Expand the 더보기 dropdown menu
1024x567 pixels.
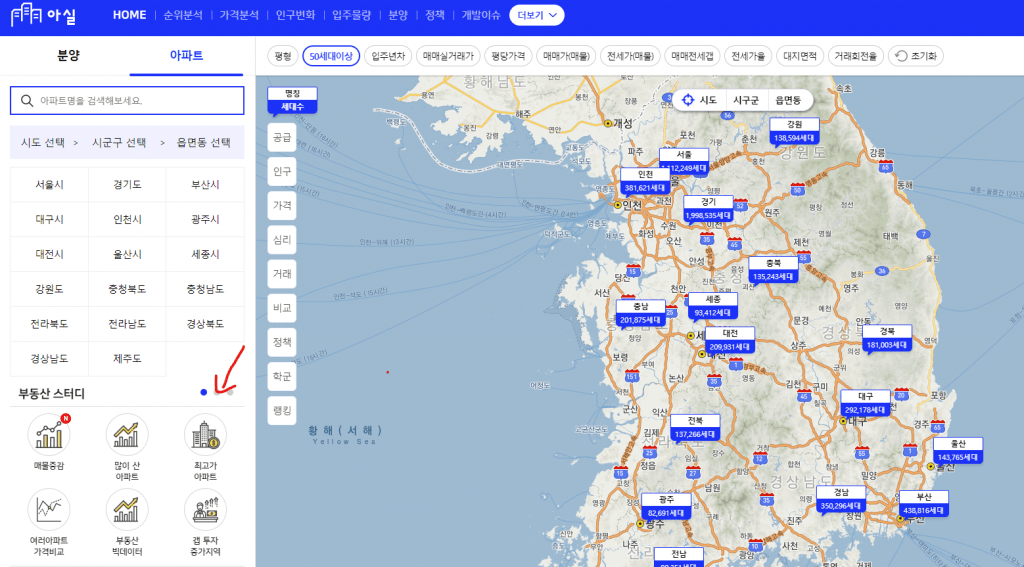(x=537, y=15)
